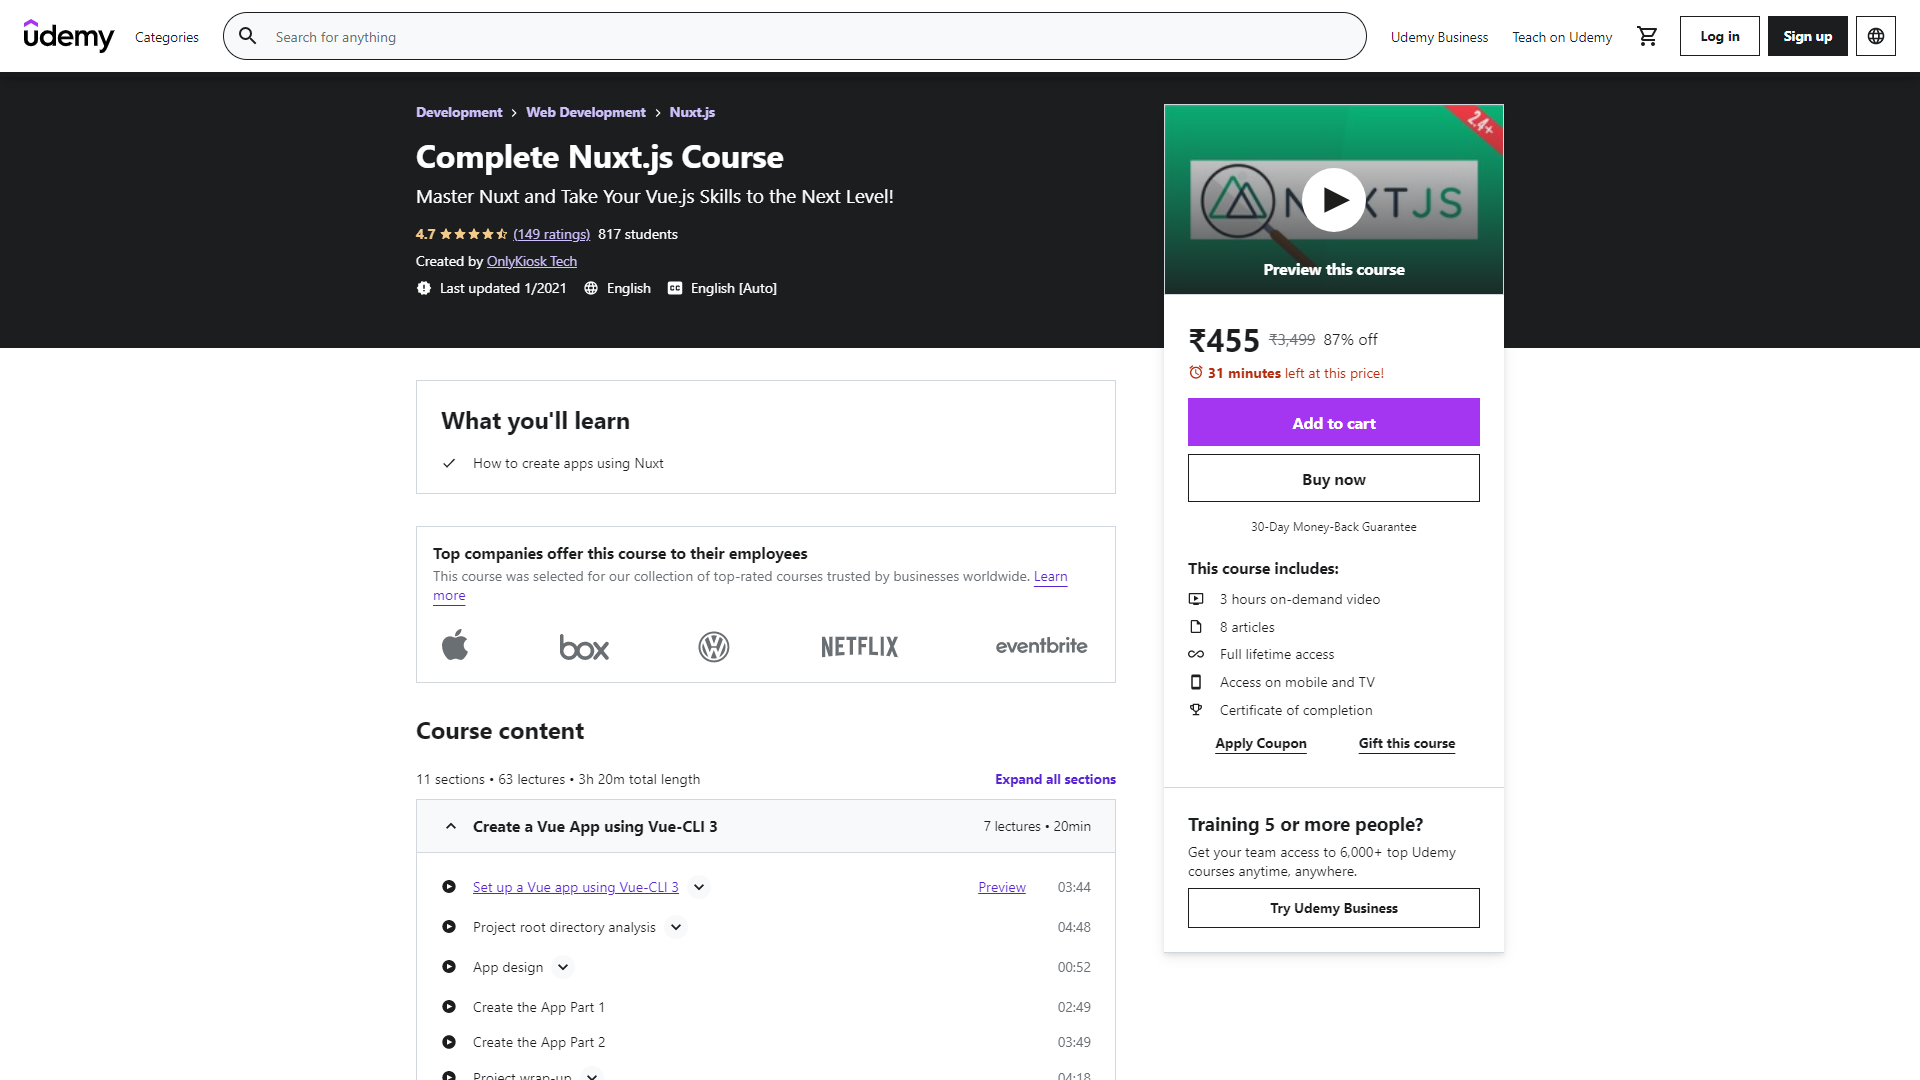Focus the Search for anything field
Image resolution: width=1920 pixels, height=1080 pixels.
(x=795, y=36)
